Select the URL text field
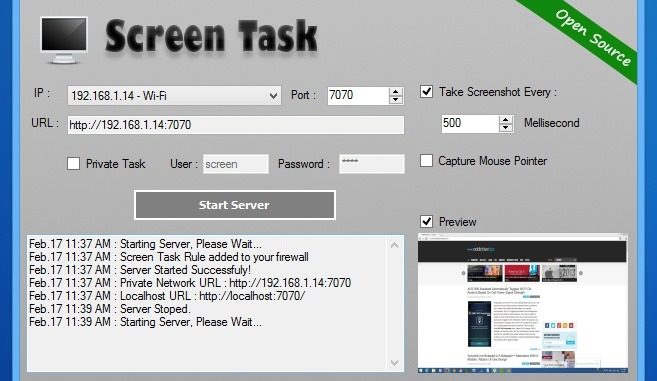The height and width of the screenshot is (381, 657). 235,125
